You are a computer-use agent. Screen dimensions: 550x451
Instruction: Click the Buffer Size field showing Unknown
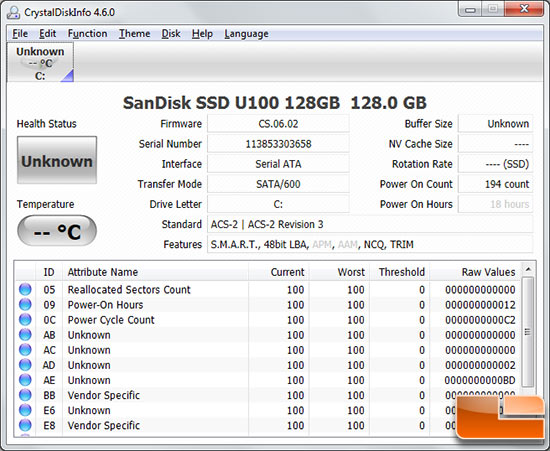(x=496, y=124)
